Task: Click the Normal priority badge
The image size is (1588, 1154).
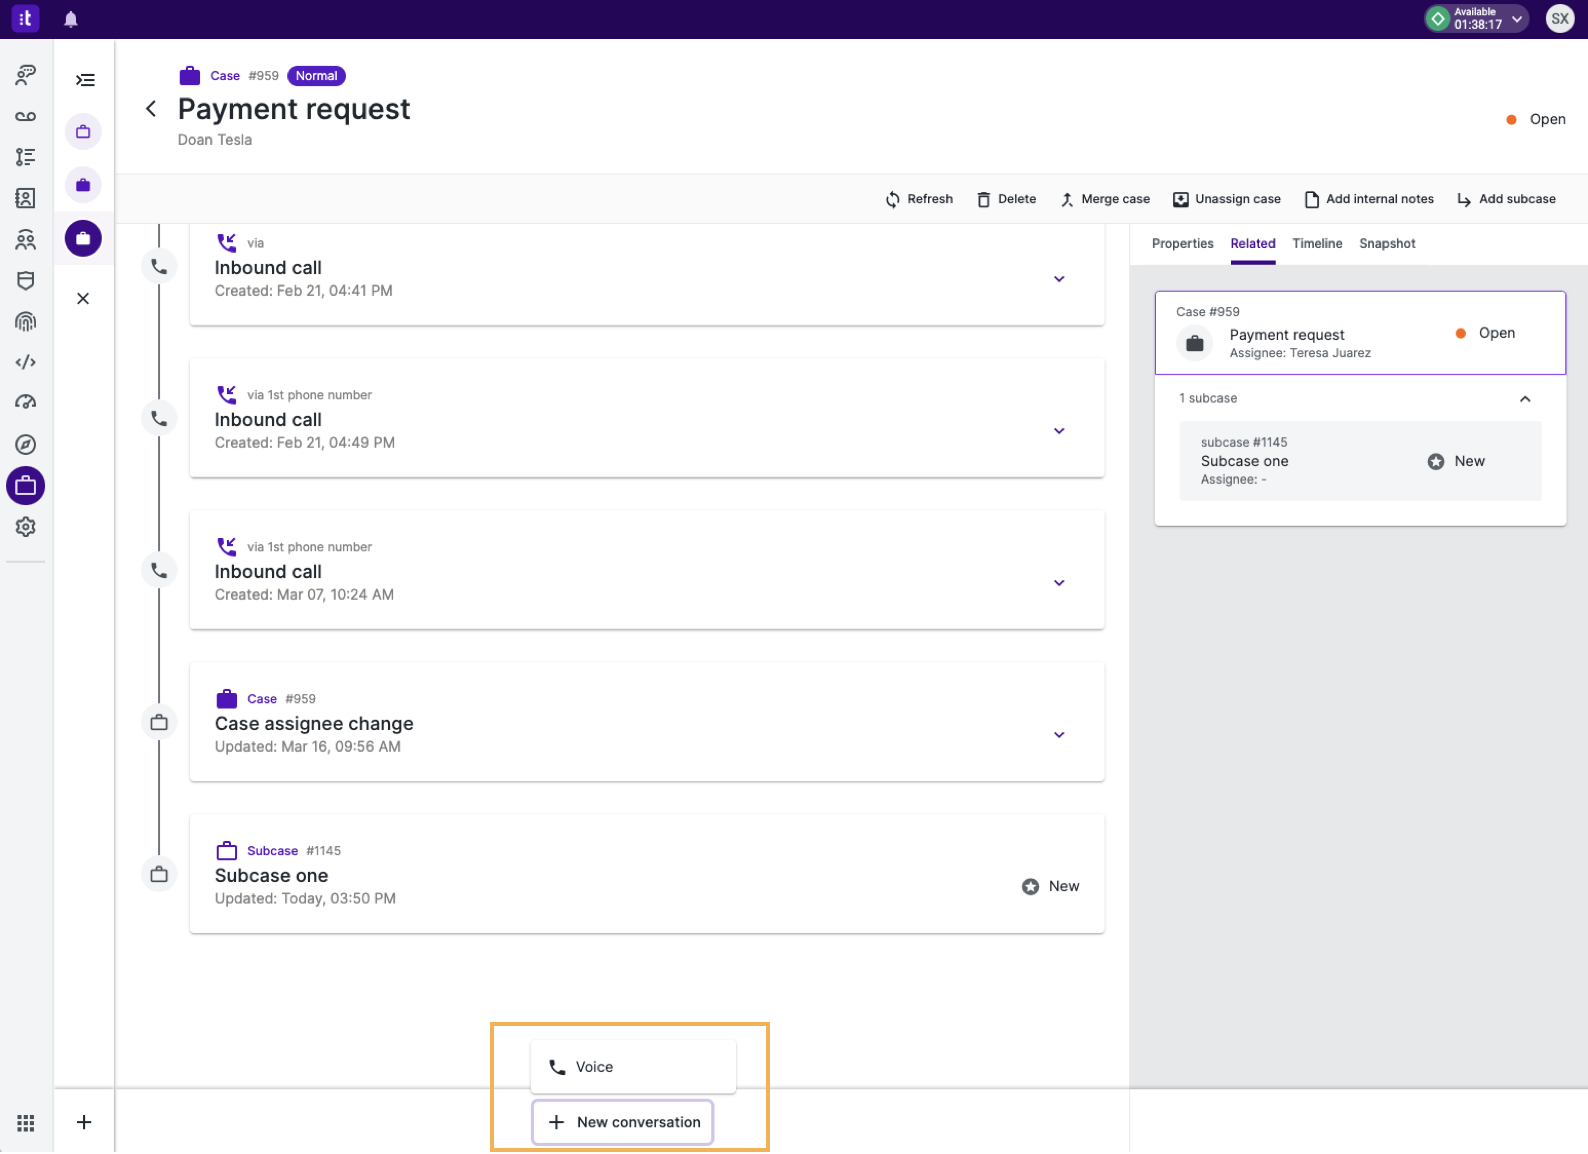Action: [x=316, y=76]
